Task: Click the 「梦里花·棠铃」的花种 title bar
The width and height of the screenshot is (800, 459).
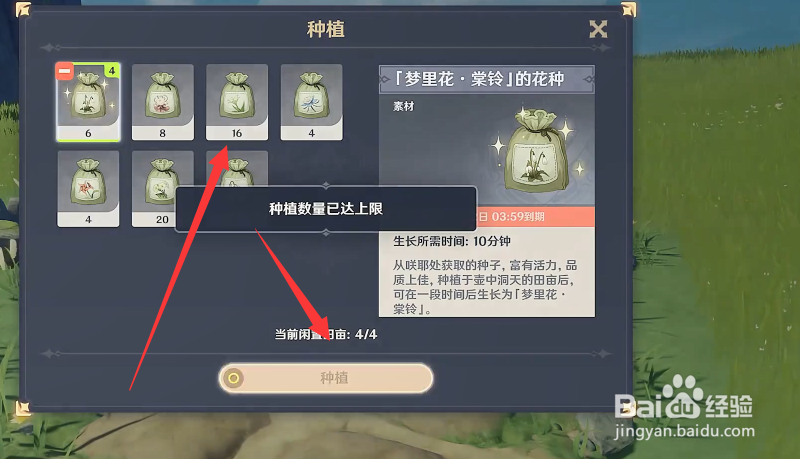Action: [x=487, y=79]
